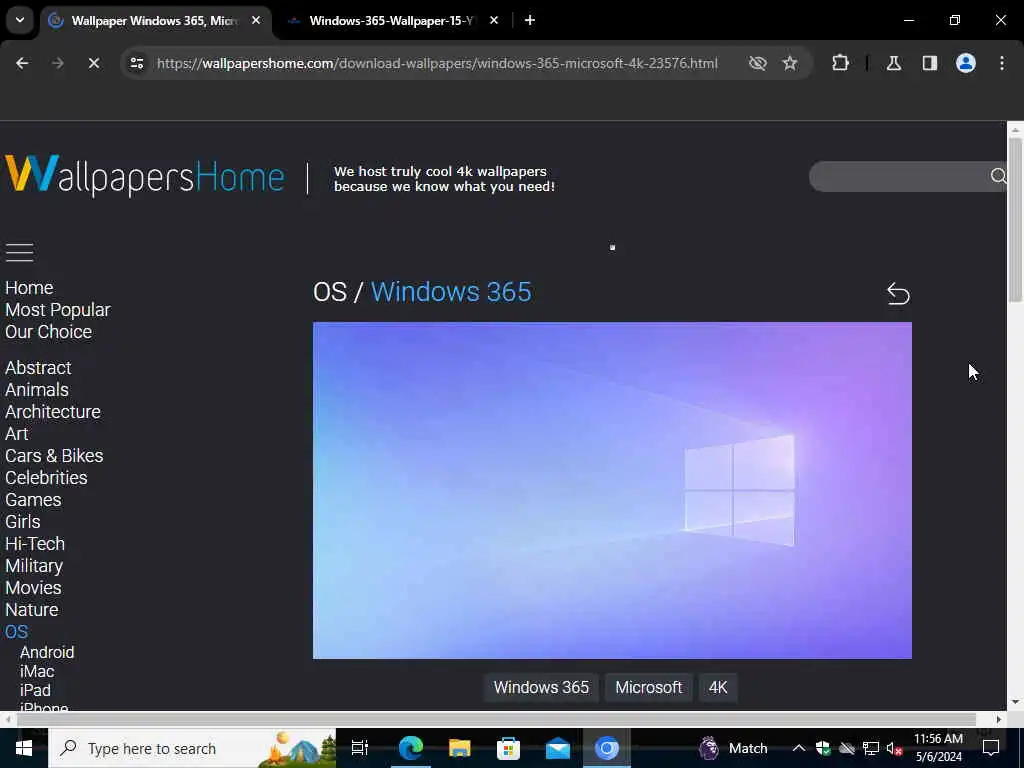Select the Architecture category
The width and height of the screenshot is (1024, 768).
point(53,412)
